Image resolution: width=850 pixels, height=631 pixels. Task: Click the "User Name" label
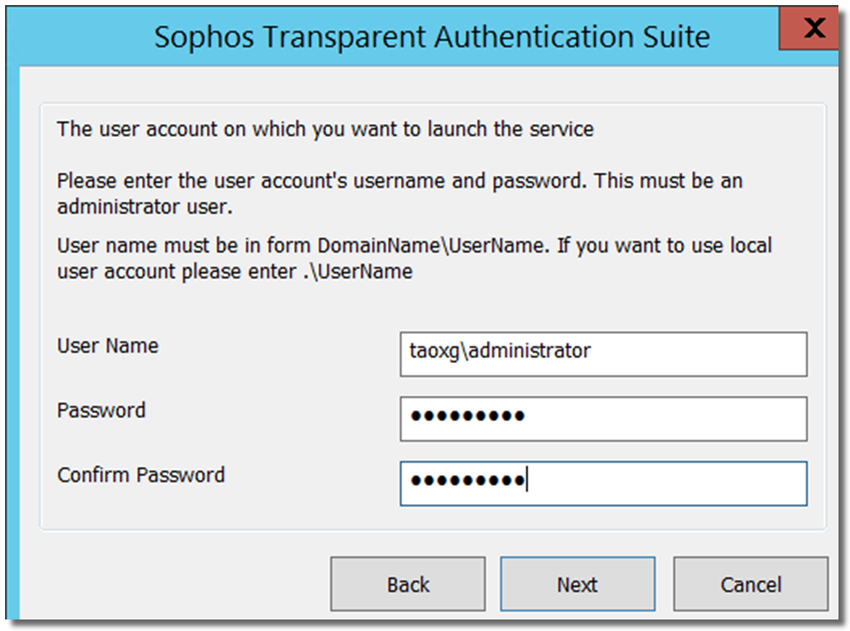pyautogui.click(x=108, y=346)
